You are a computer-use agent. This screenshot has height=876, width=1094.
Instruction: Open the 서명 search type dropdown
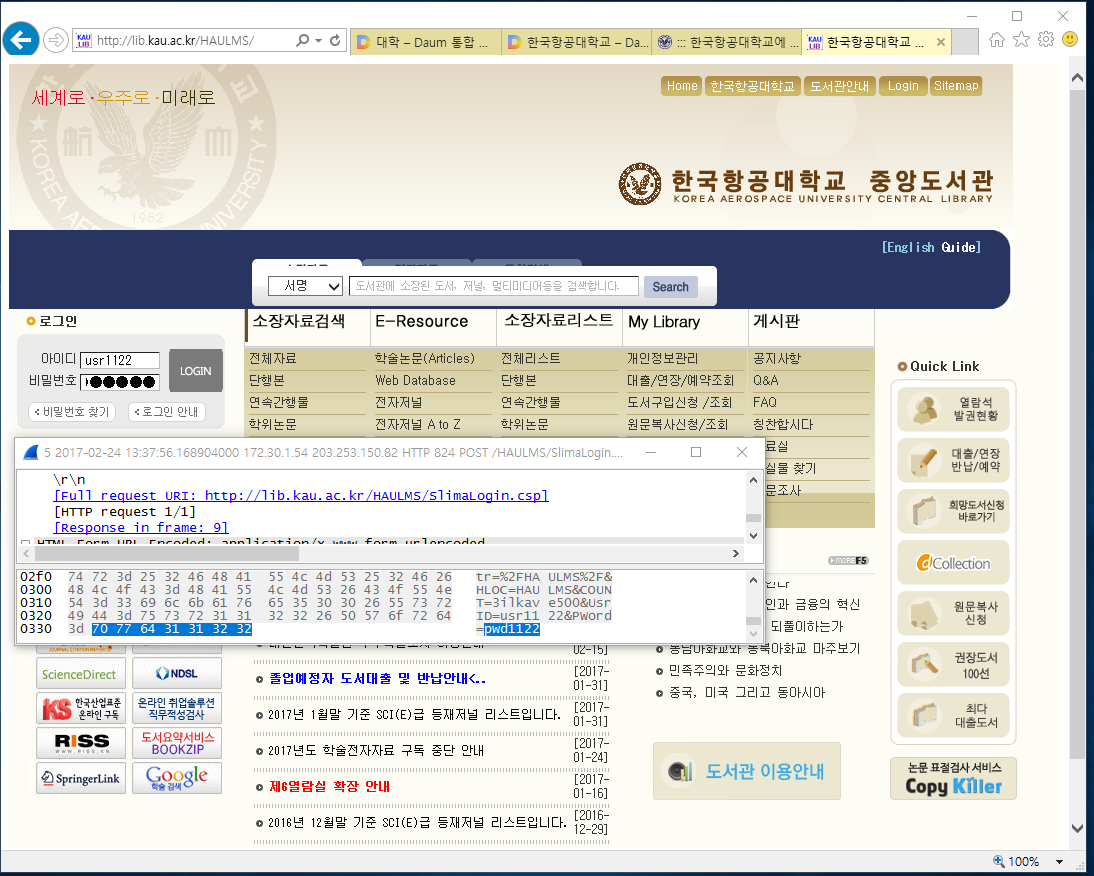305,286
